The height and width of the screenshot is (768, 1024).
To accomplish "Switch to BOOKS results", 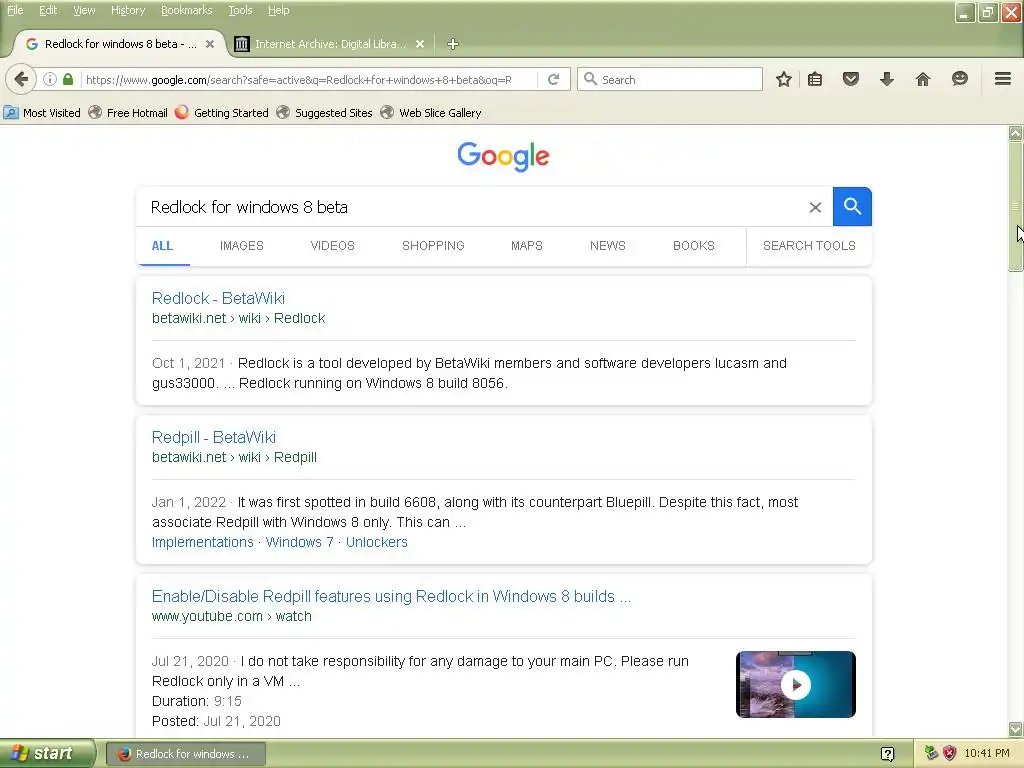I will pos(694,246).
